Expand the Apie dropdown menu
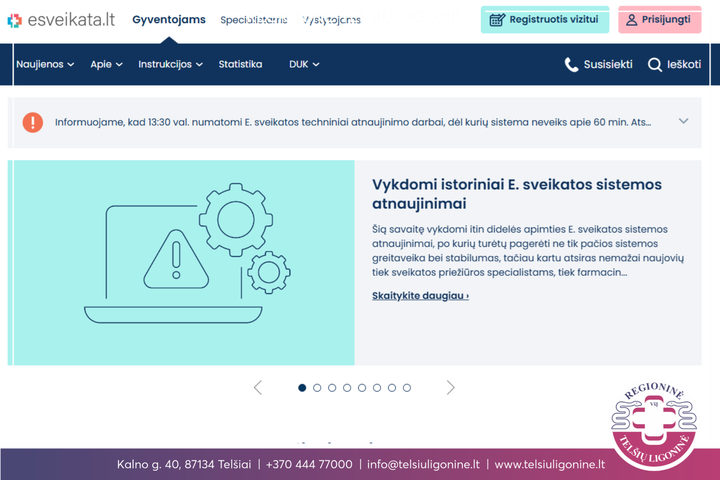720x480 pixels. [x=106, y=64]
